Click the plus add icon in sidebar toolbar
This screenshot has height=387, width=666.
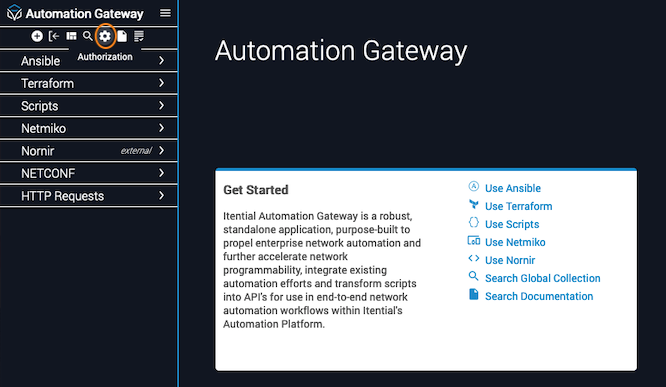click(37, 36)
